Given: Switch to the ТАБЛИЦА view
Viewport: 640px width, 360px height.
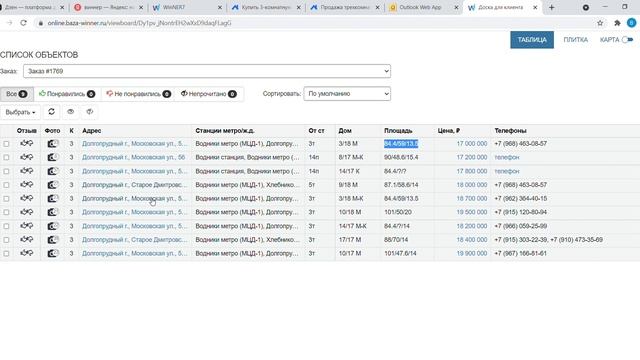Looking at the screenshot, I should point(532,40).
